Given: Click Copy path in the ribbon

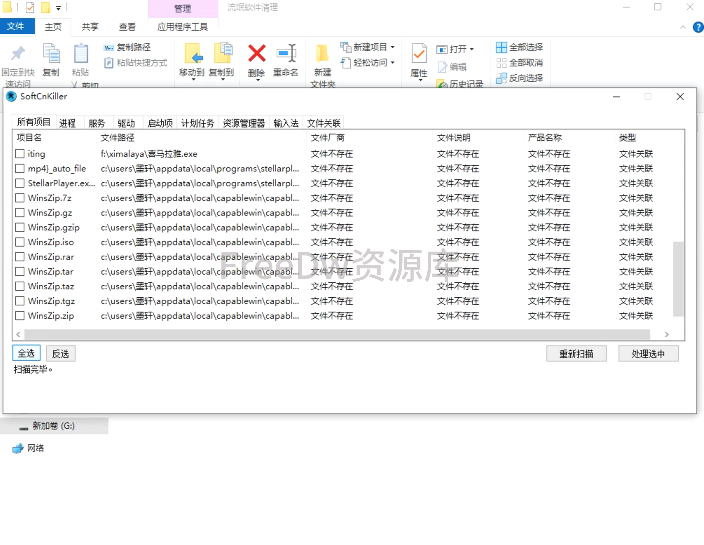Looking at the screenshot, I should point(127,47).
